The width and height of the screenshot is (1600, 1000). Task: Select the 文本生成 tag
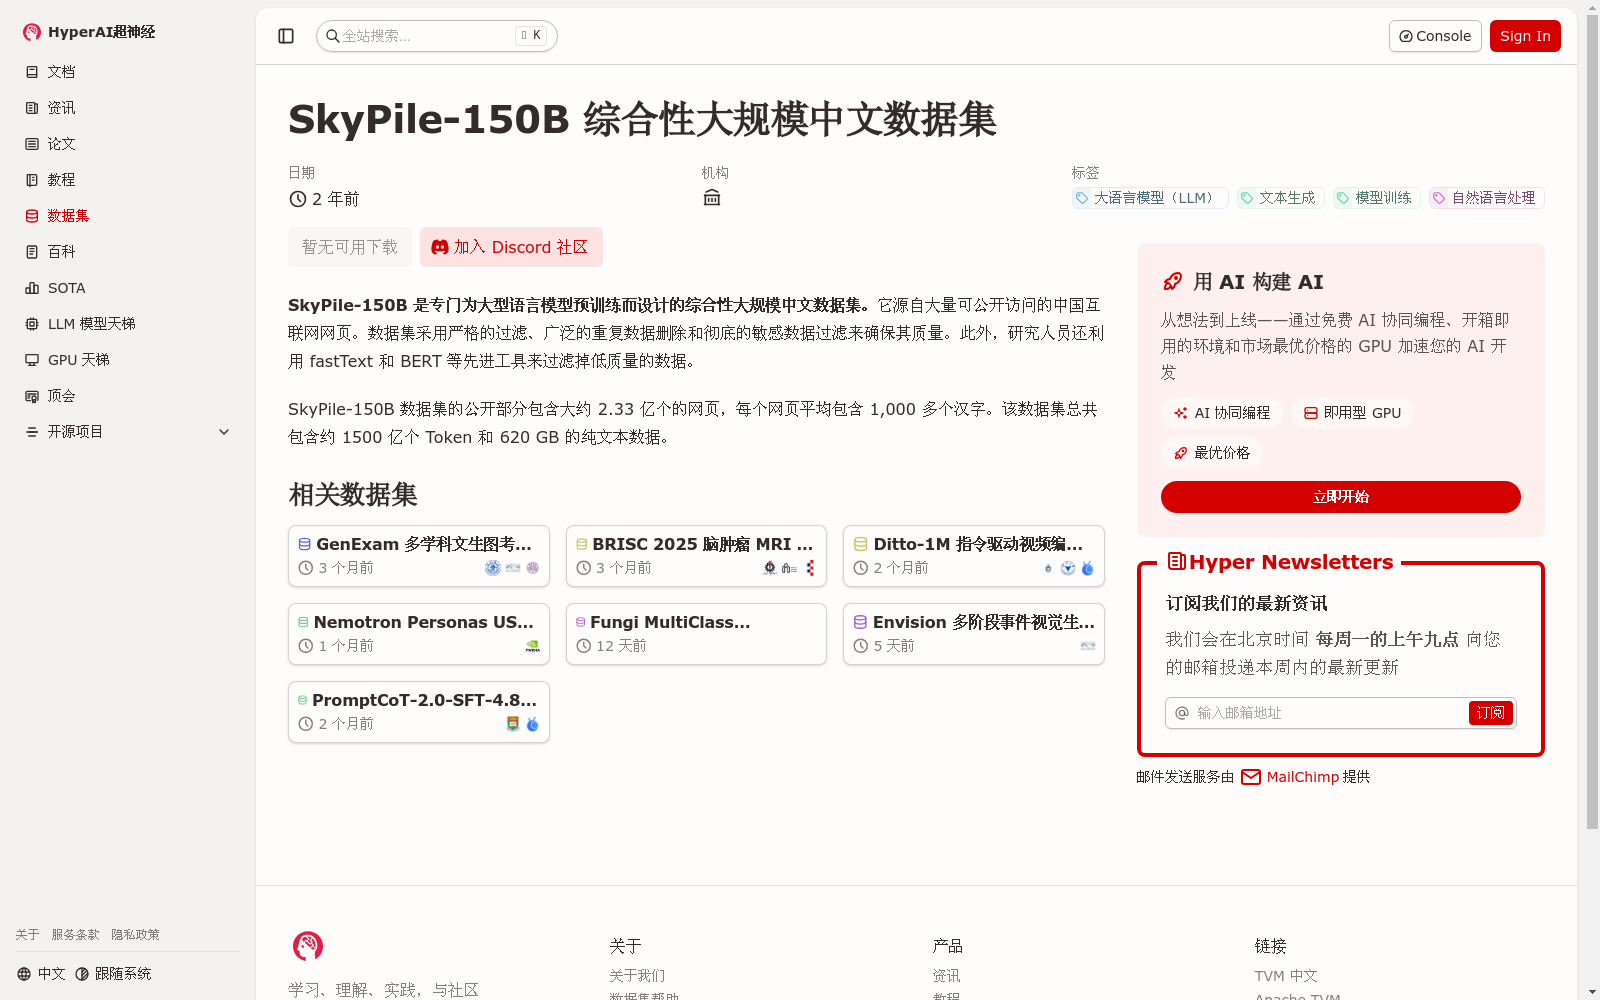coord(1281,198)
